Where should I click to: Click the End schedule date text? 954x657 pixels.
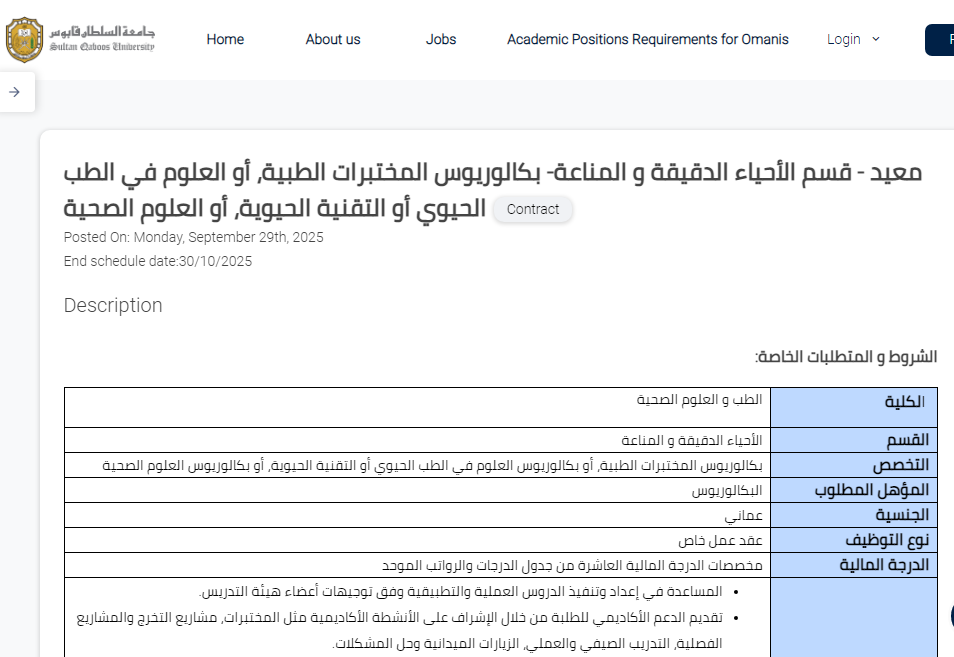coord(158,261)
